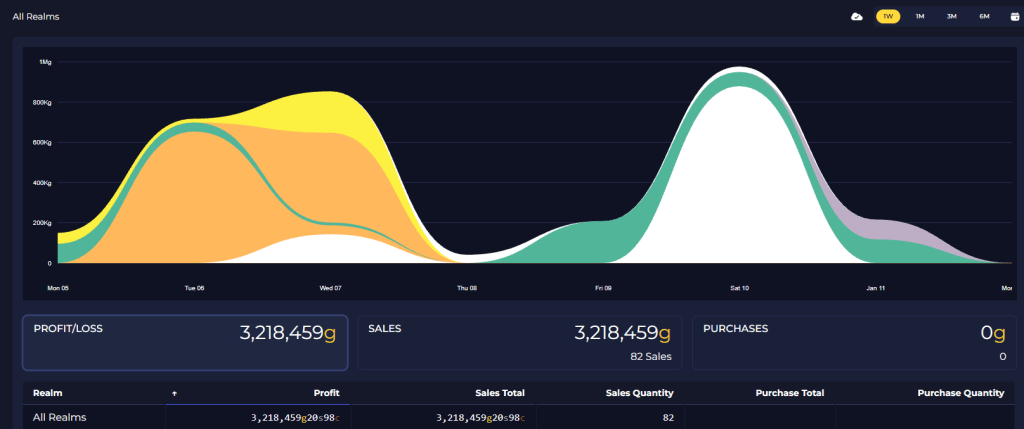Sort table by Purchase Total column
Image resolution: width=1024 pixels, height=429 pixels.
(788, 394)
